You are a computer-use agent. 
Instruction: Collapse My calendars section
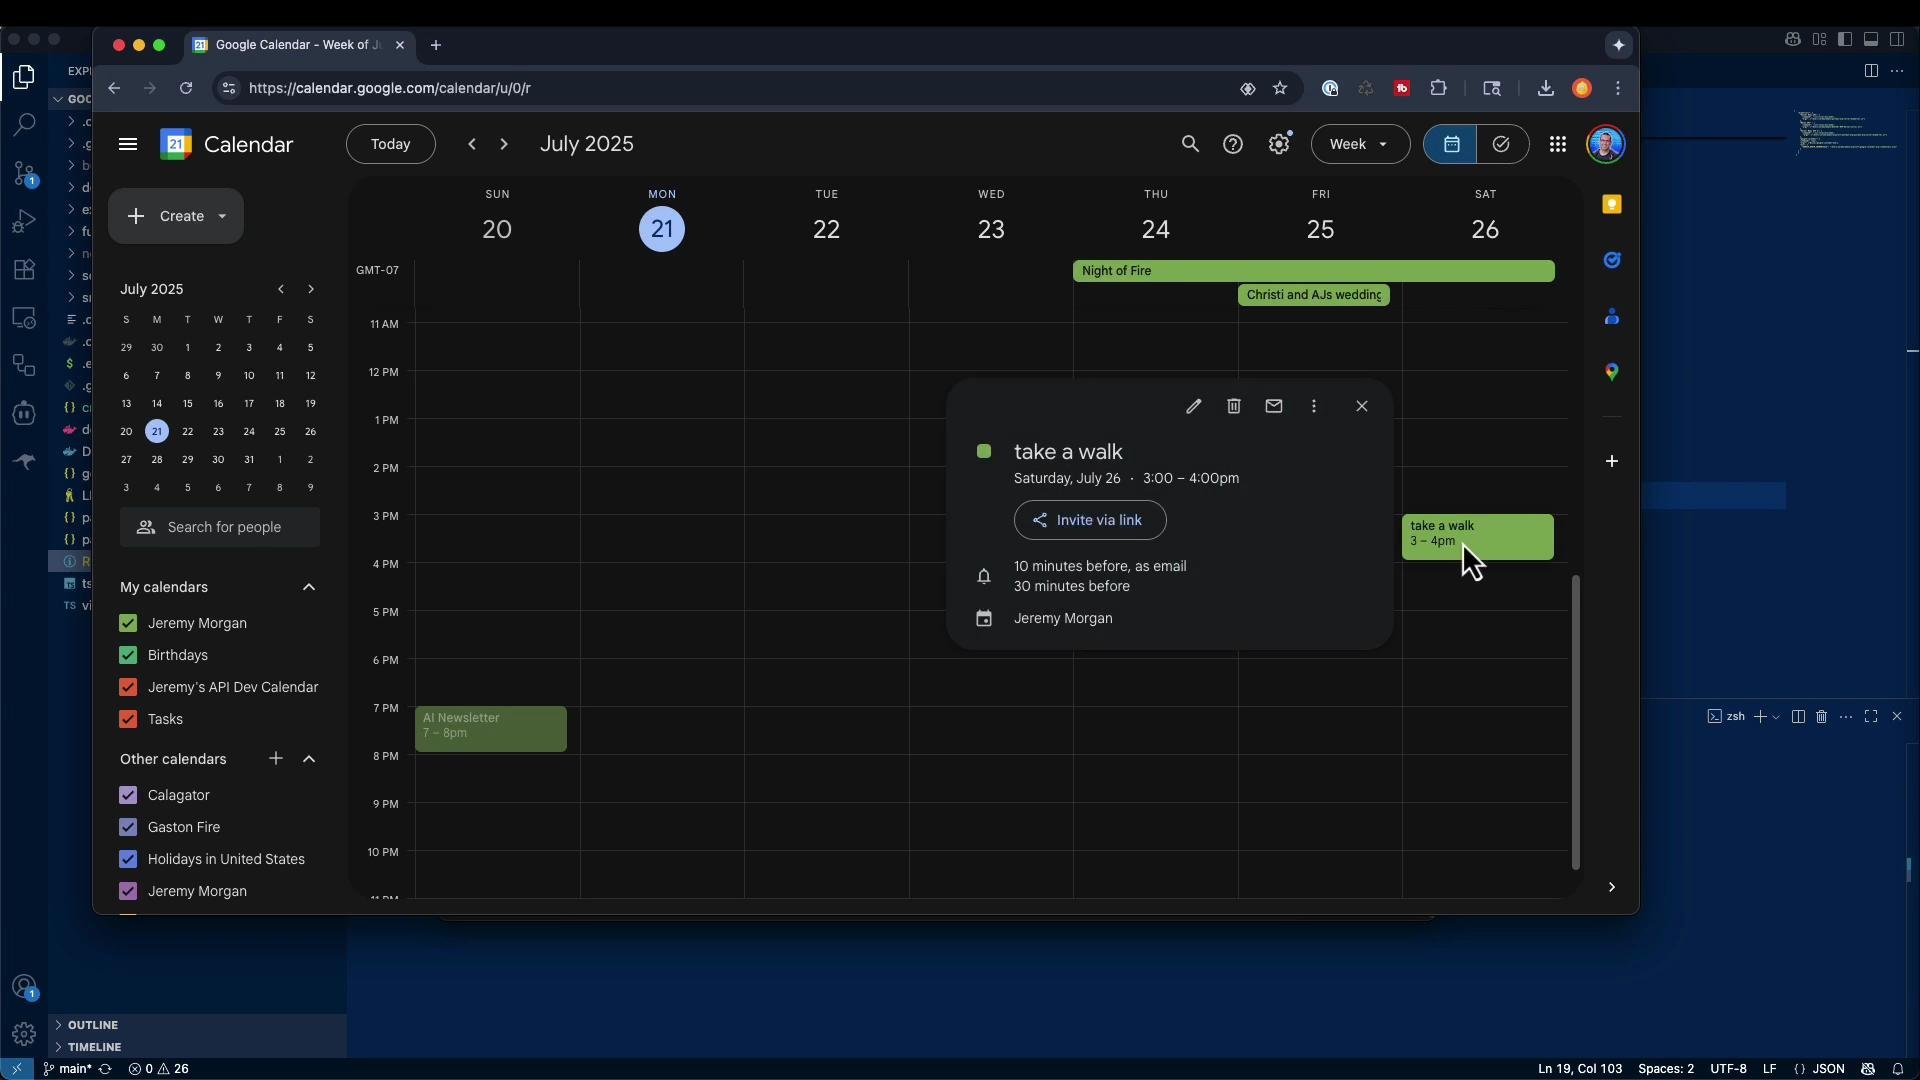[x=309, y=587]
